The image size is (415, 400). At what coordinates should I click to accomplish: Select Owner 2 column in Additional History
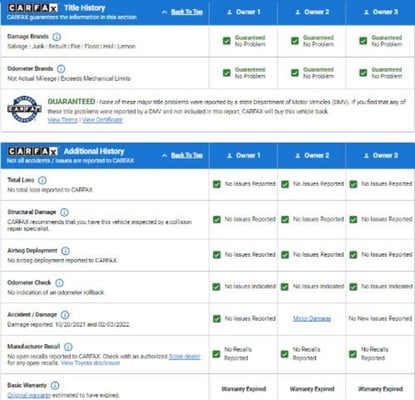point(312,156)
